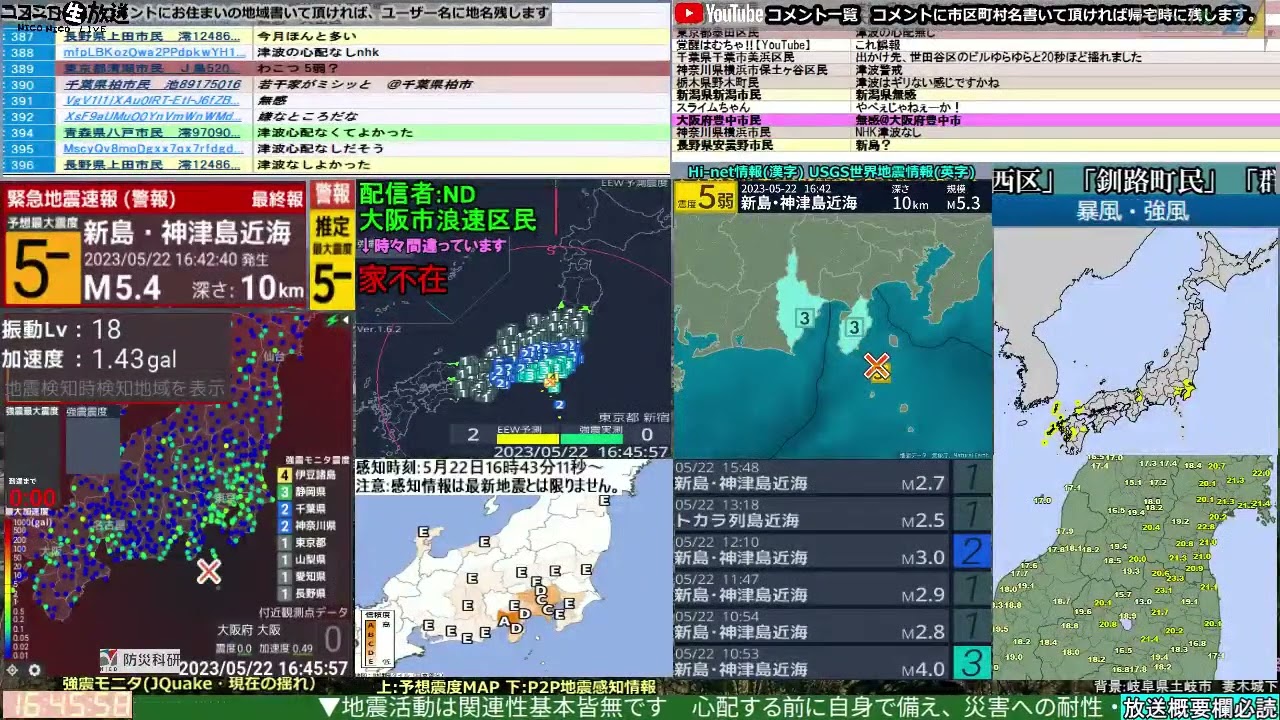Click the green lightning bolt status icon
The width and height of the screenshot is (1280, 720).
333,321
